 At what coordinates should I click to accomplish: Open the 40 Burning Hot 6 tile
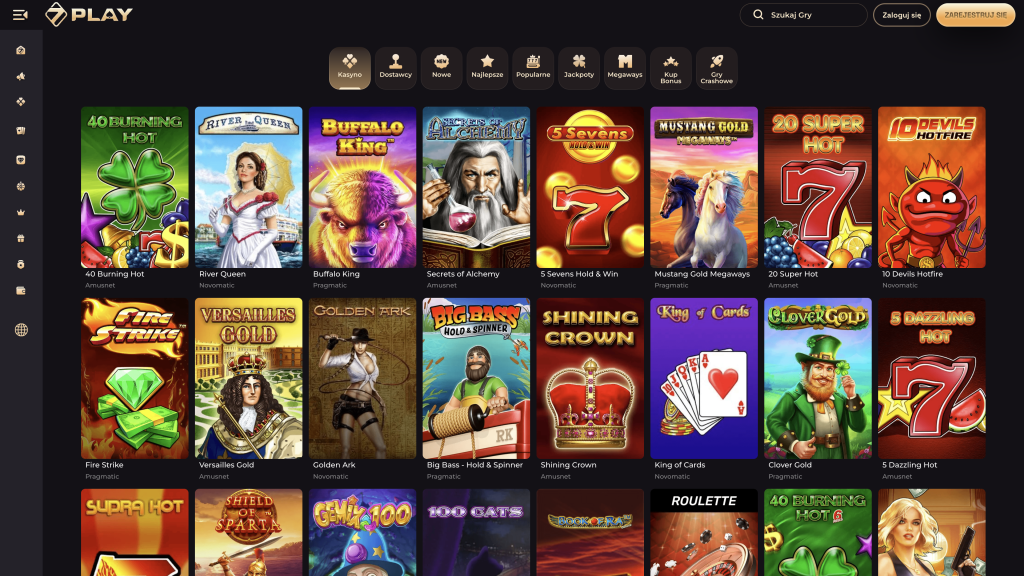818,532
